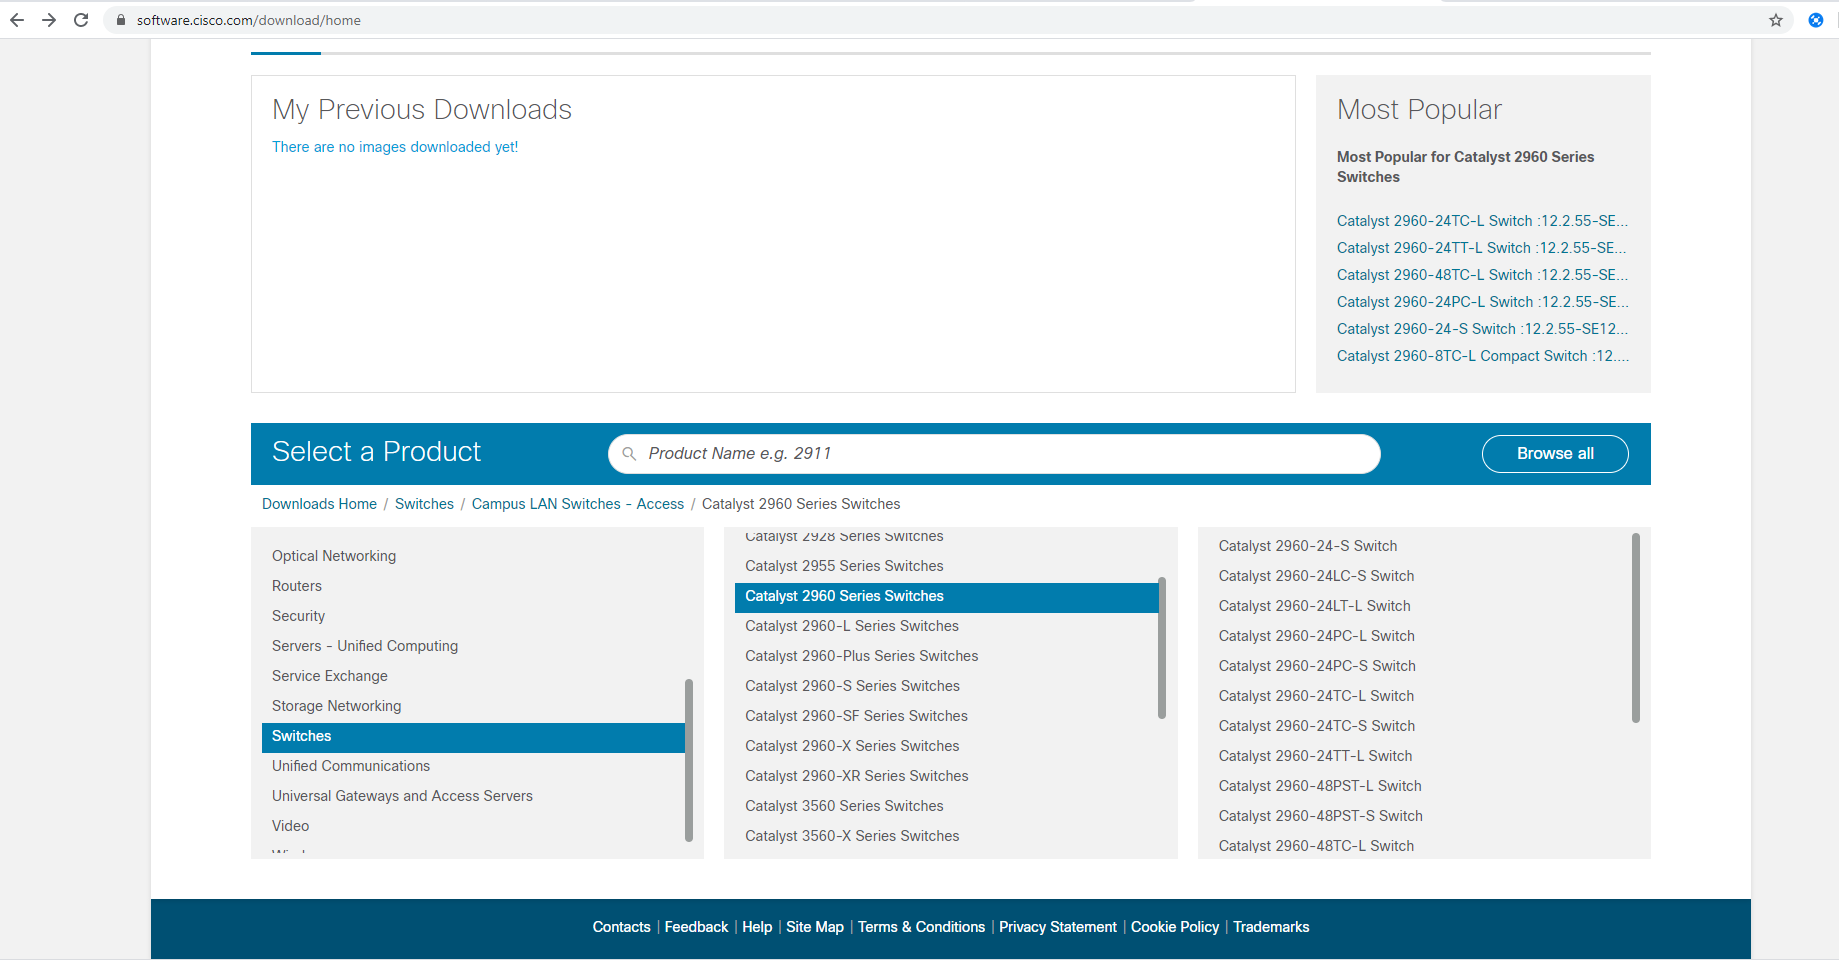The image size is (1839, 961).
Task: Open Site Map footer link
Action: pos(815,927)
